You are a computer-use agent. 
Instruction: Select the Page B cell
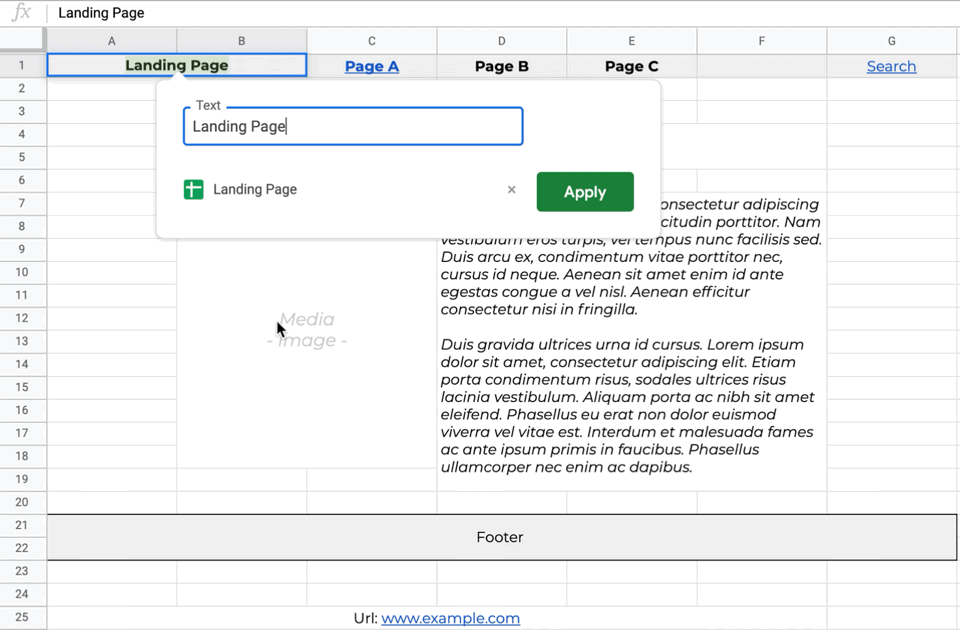[x=501, y=66]
